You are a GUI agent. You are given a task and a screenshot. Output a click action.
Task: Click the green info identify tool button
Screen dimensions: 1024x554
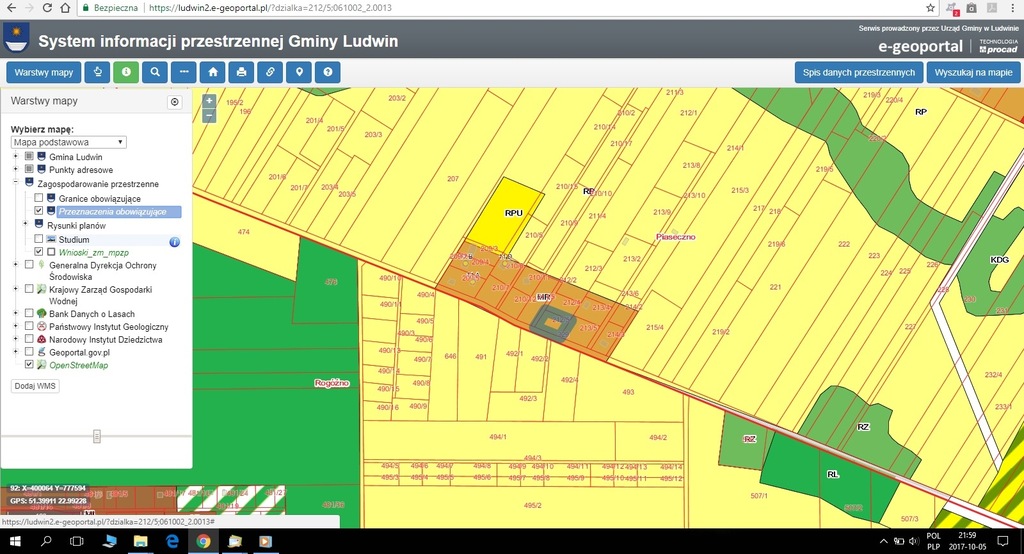(126, 73)
